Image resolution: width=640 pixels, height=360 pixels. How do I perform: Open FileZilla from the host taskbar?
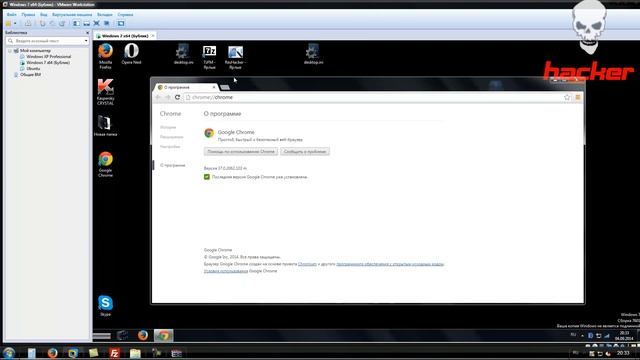pos(114,353)
